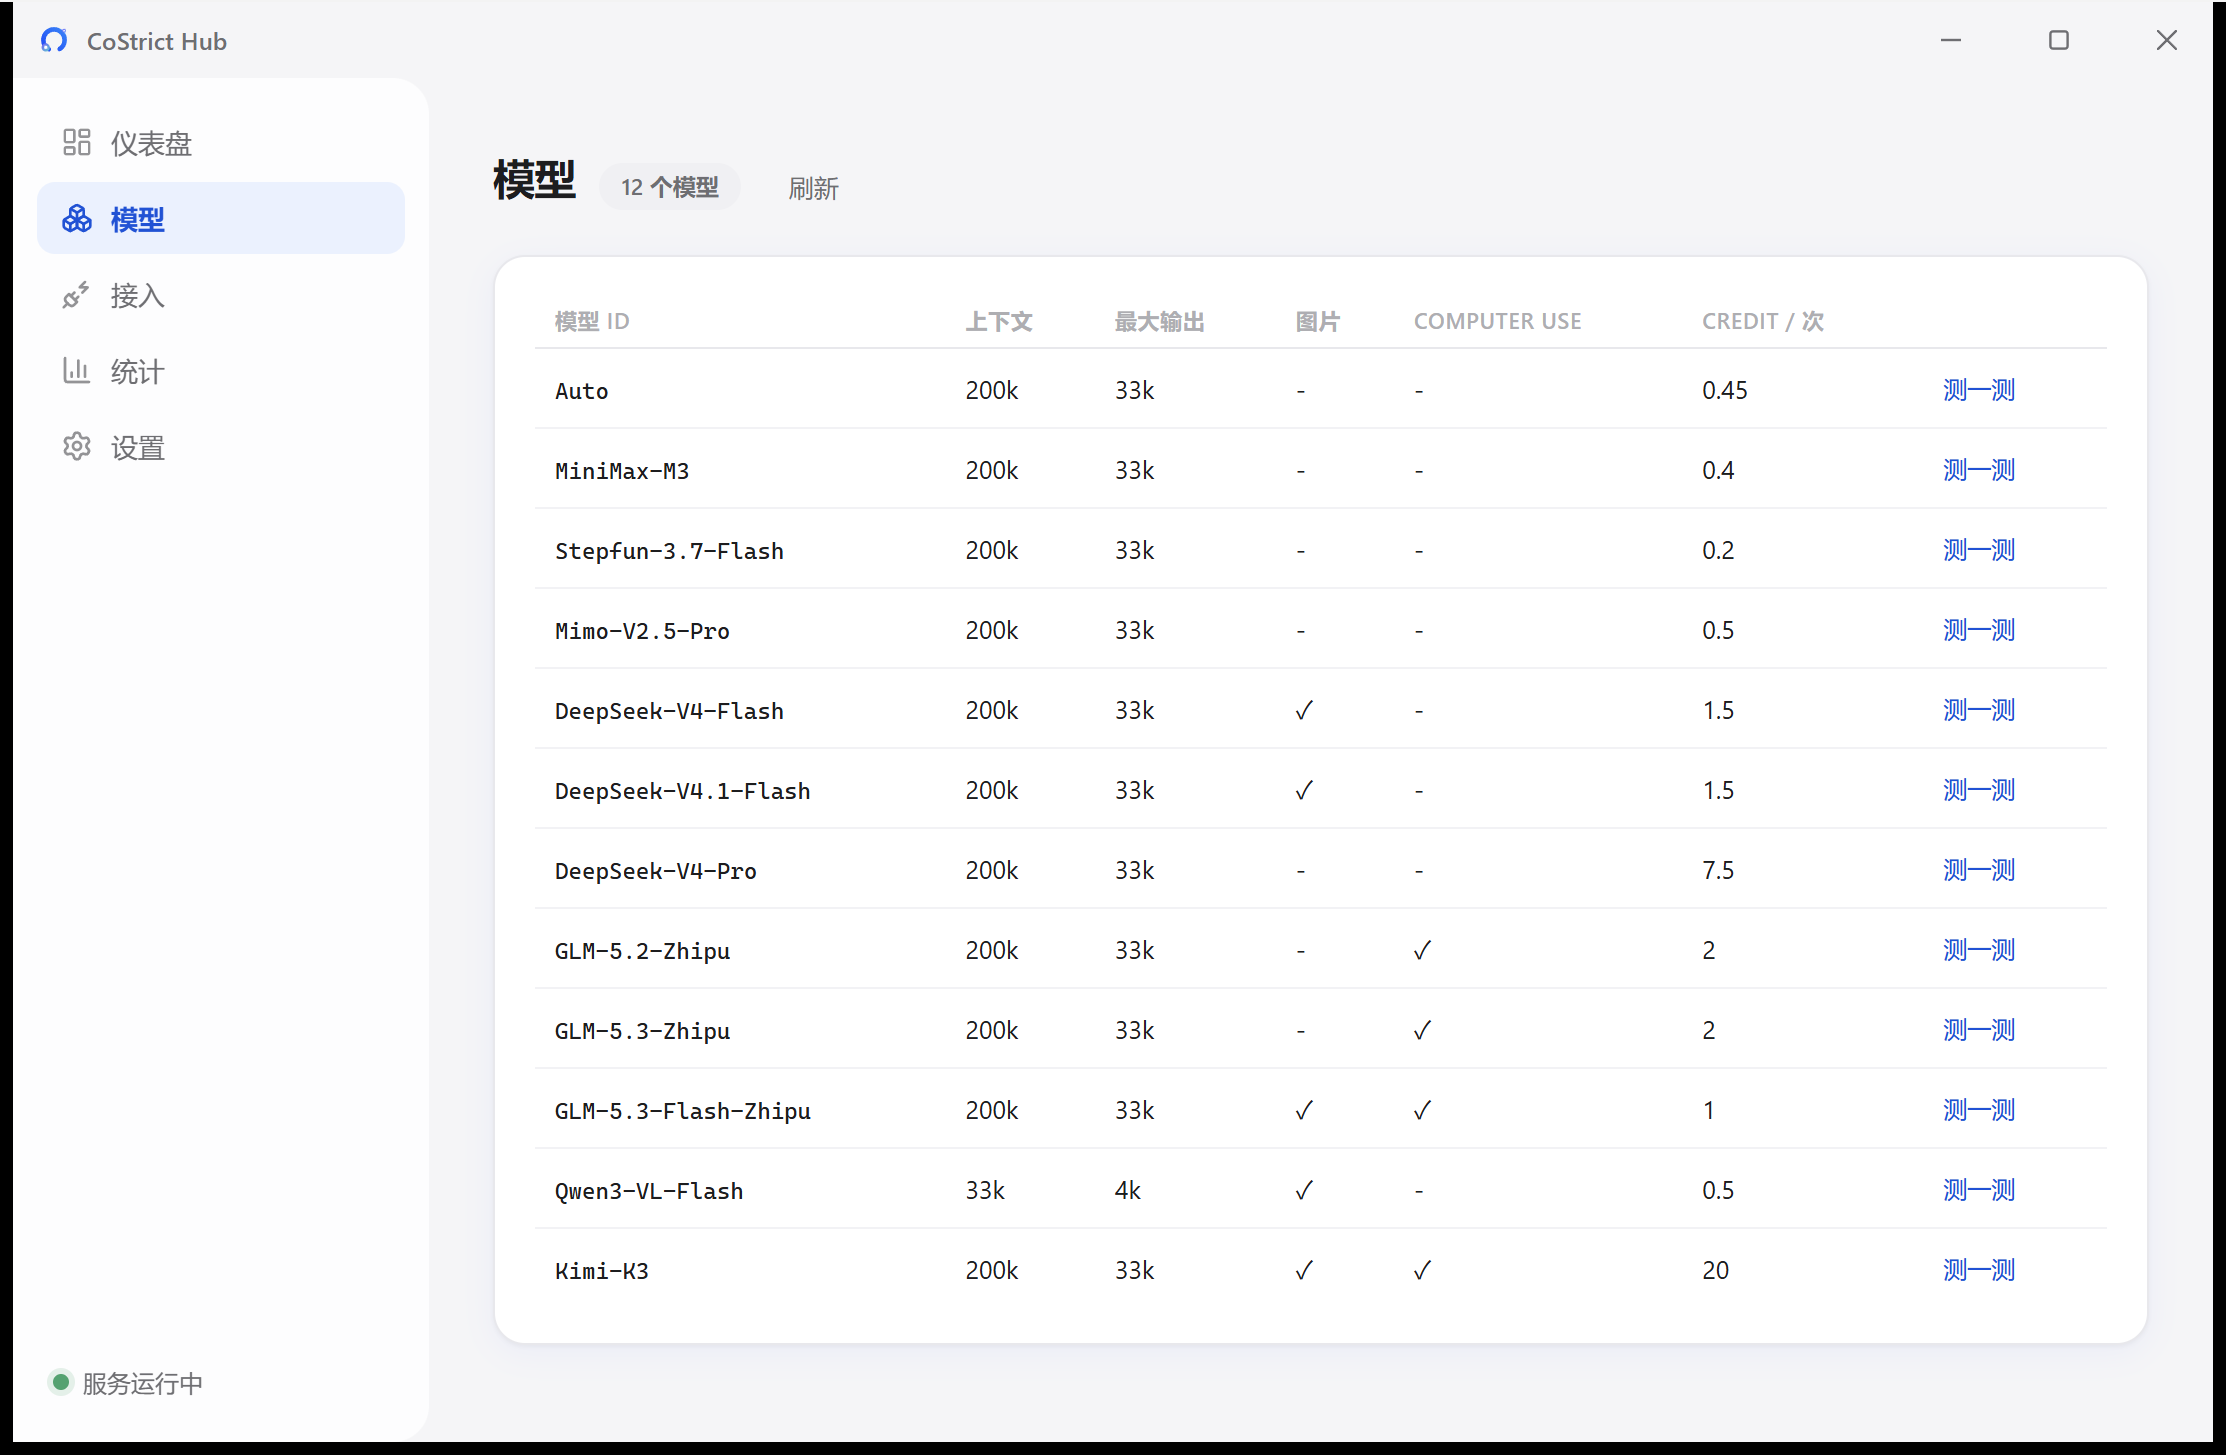This screenshot has height=1455, width=2226.
Task: Click the 模型 ID column header
Action: point(592,321)
